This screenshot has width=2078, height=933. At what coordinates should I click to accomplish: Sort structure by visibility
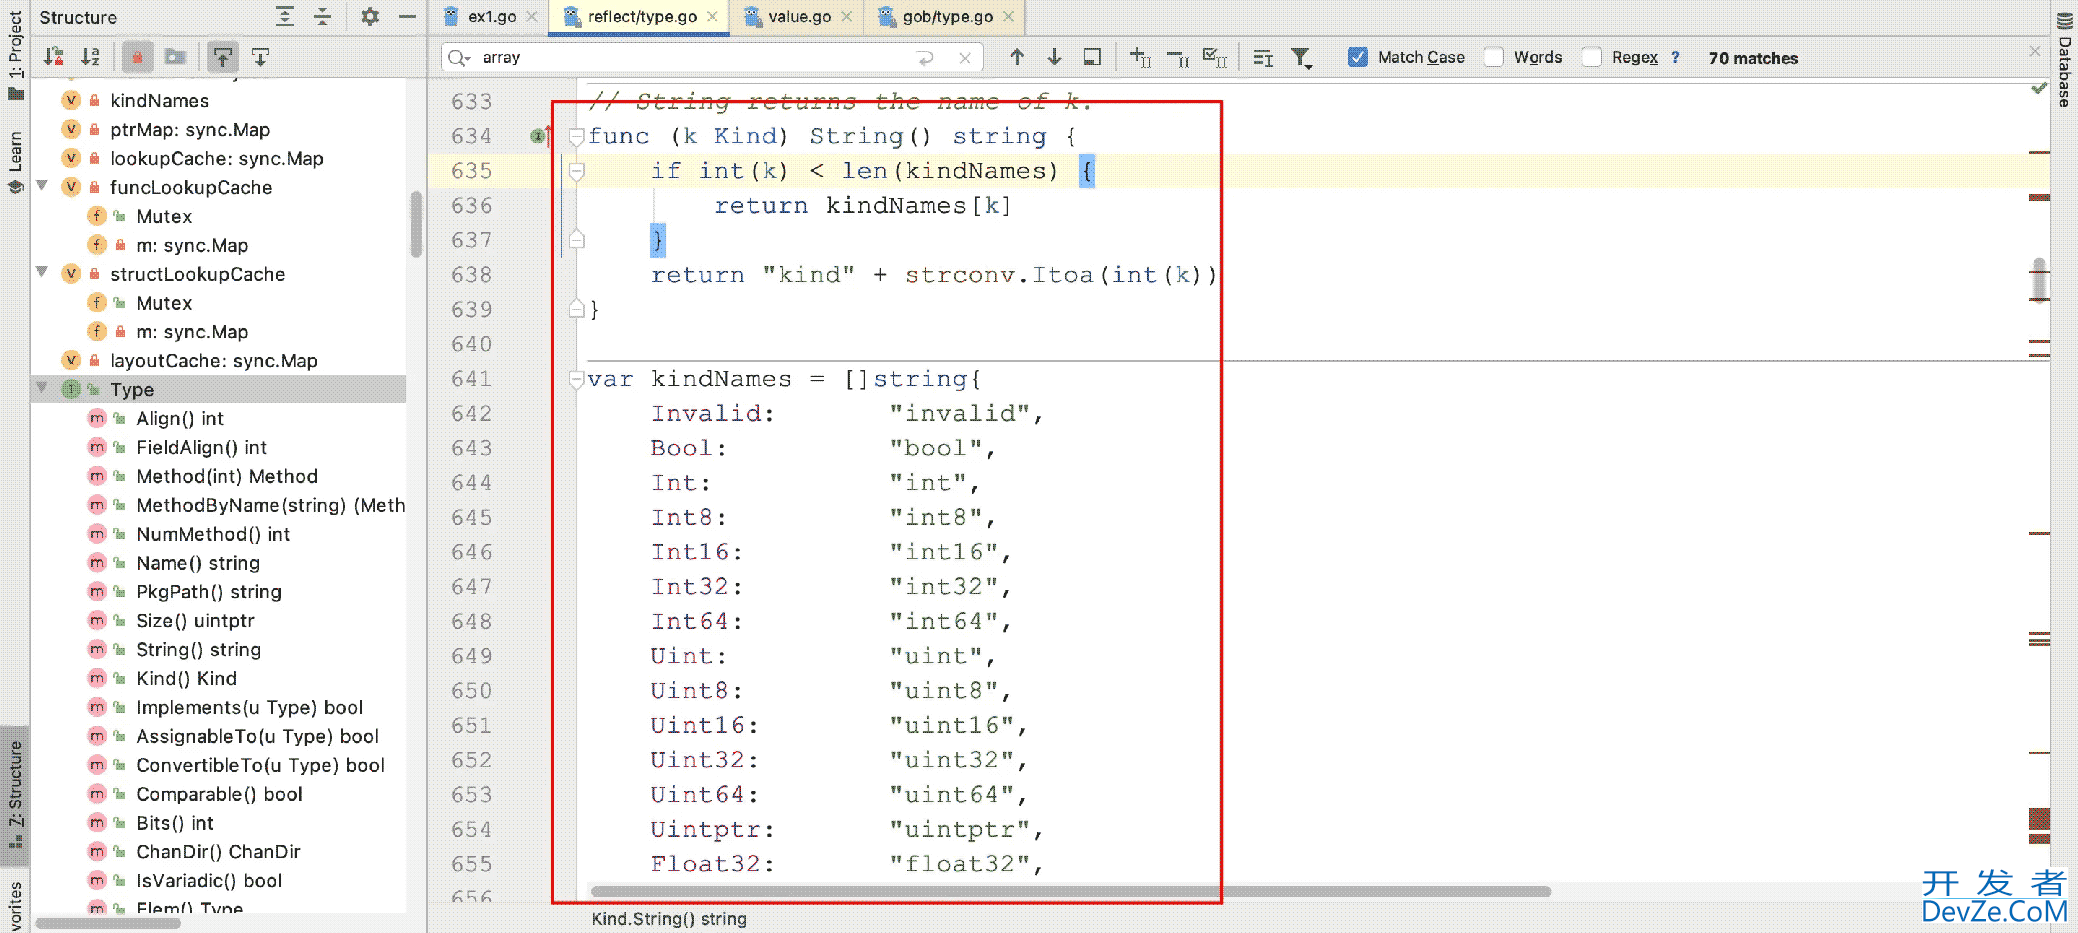[54, 57]
